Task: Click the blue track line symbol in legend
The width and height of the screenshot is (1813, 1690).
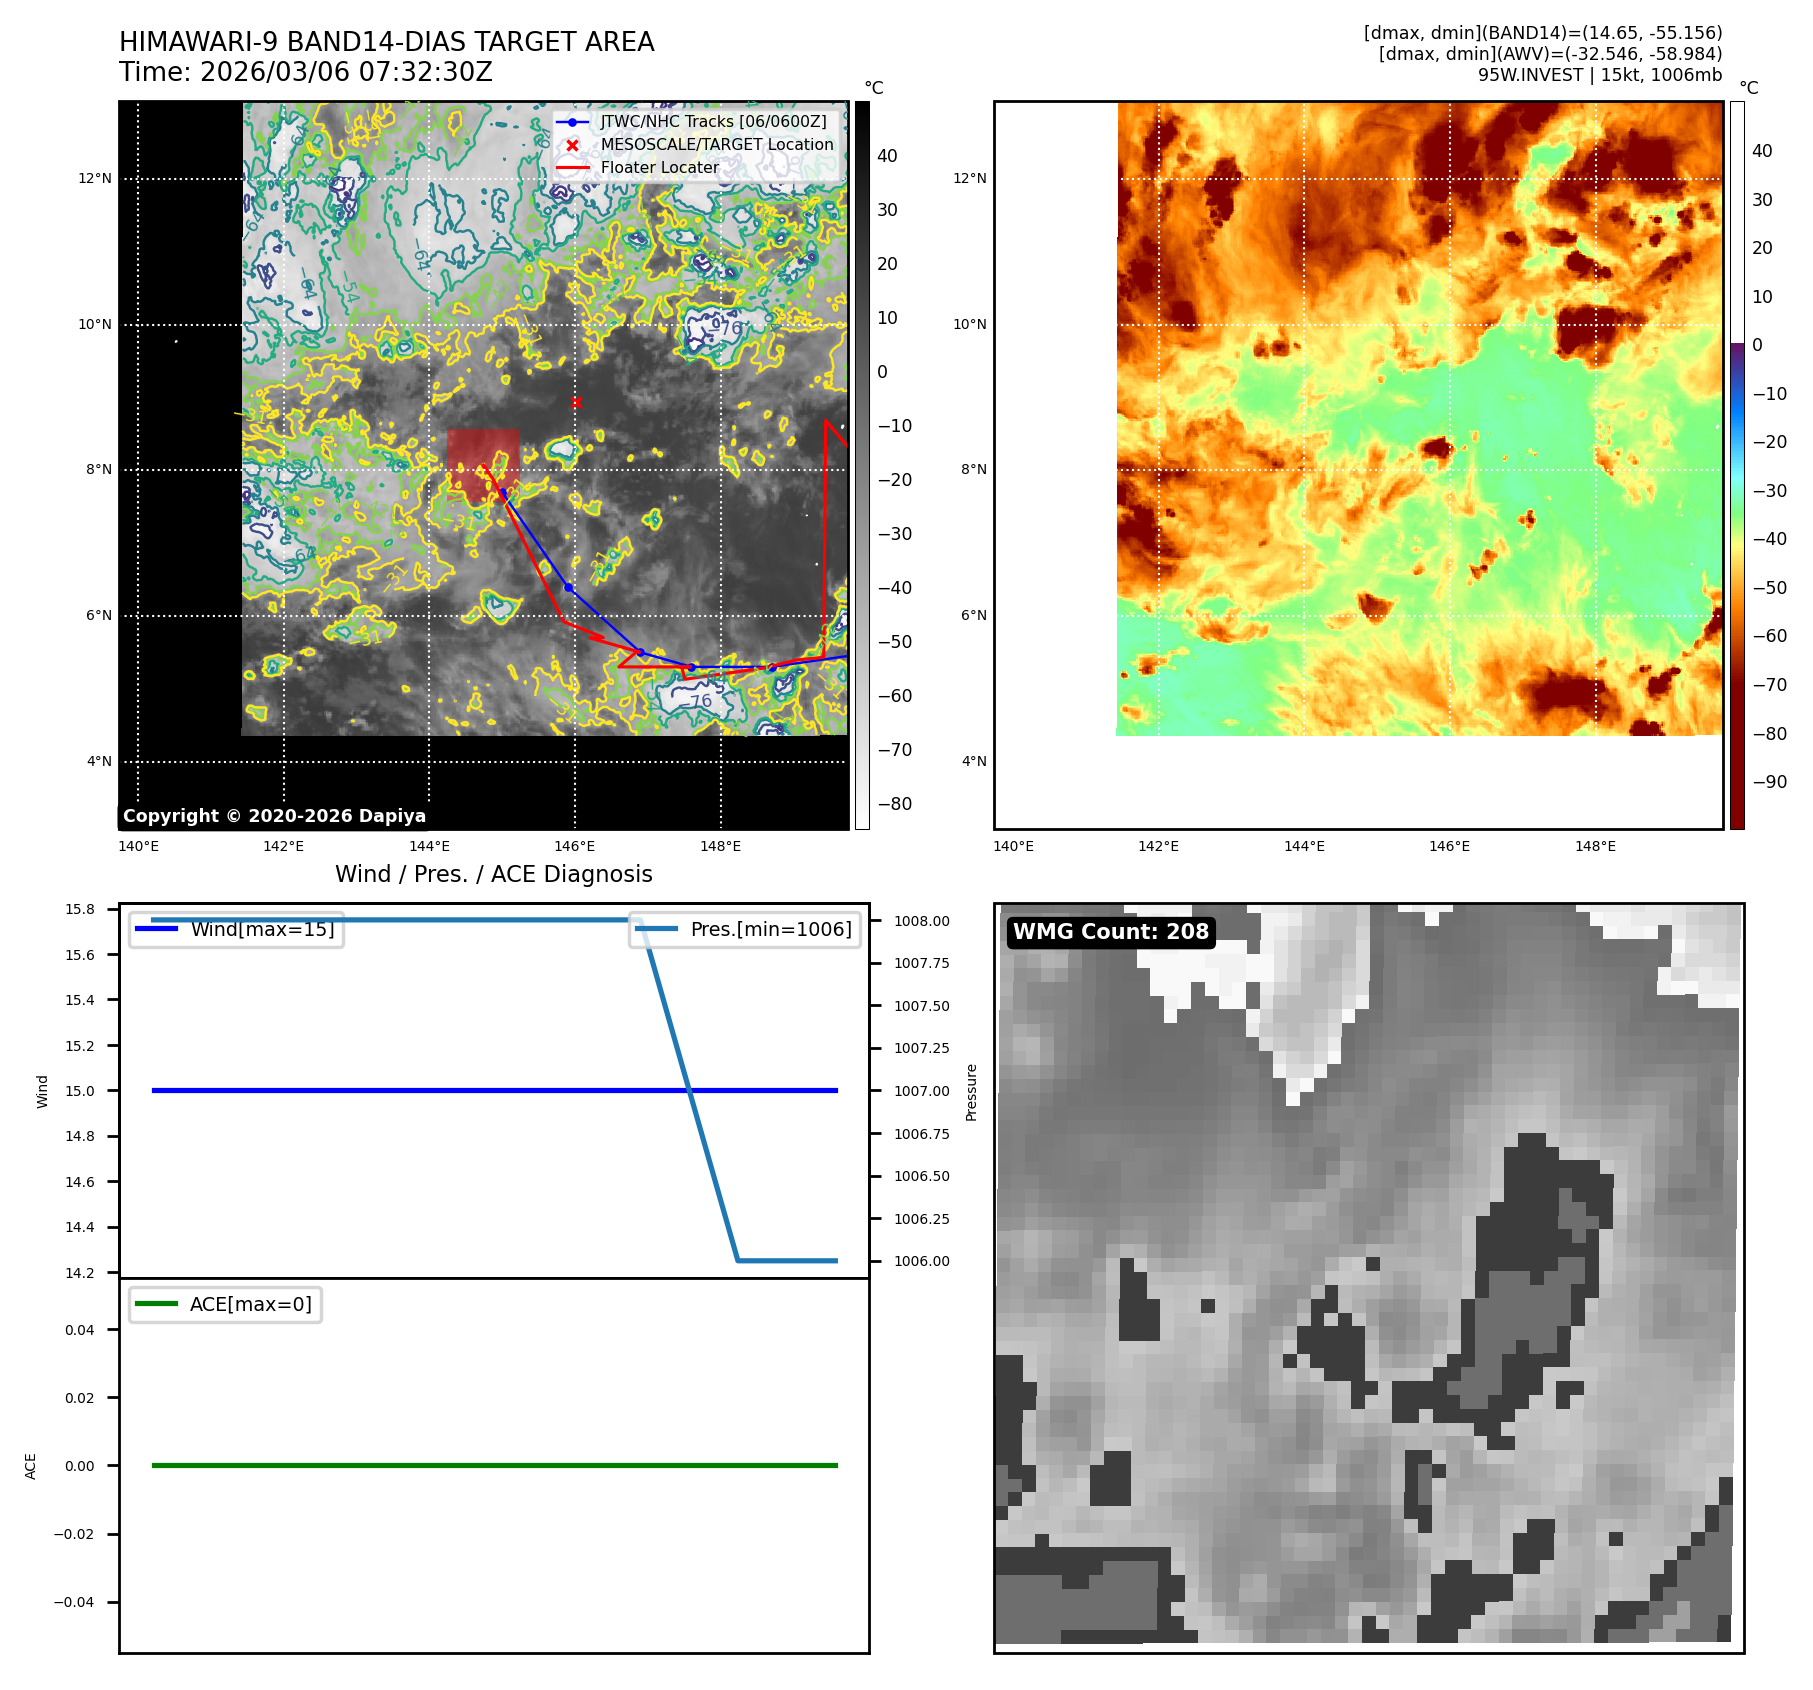Action: click(x=572, y=122)
